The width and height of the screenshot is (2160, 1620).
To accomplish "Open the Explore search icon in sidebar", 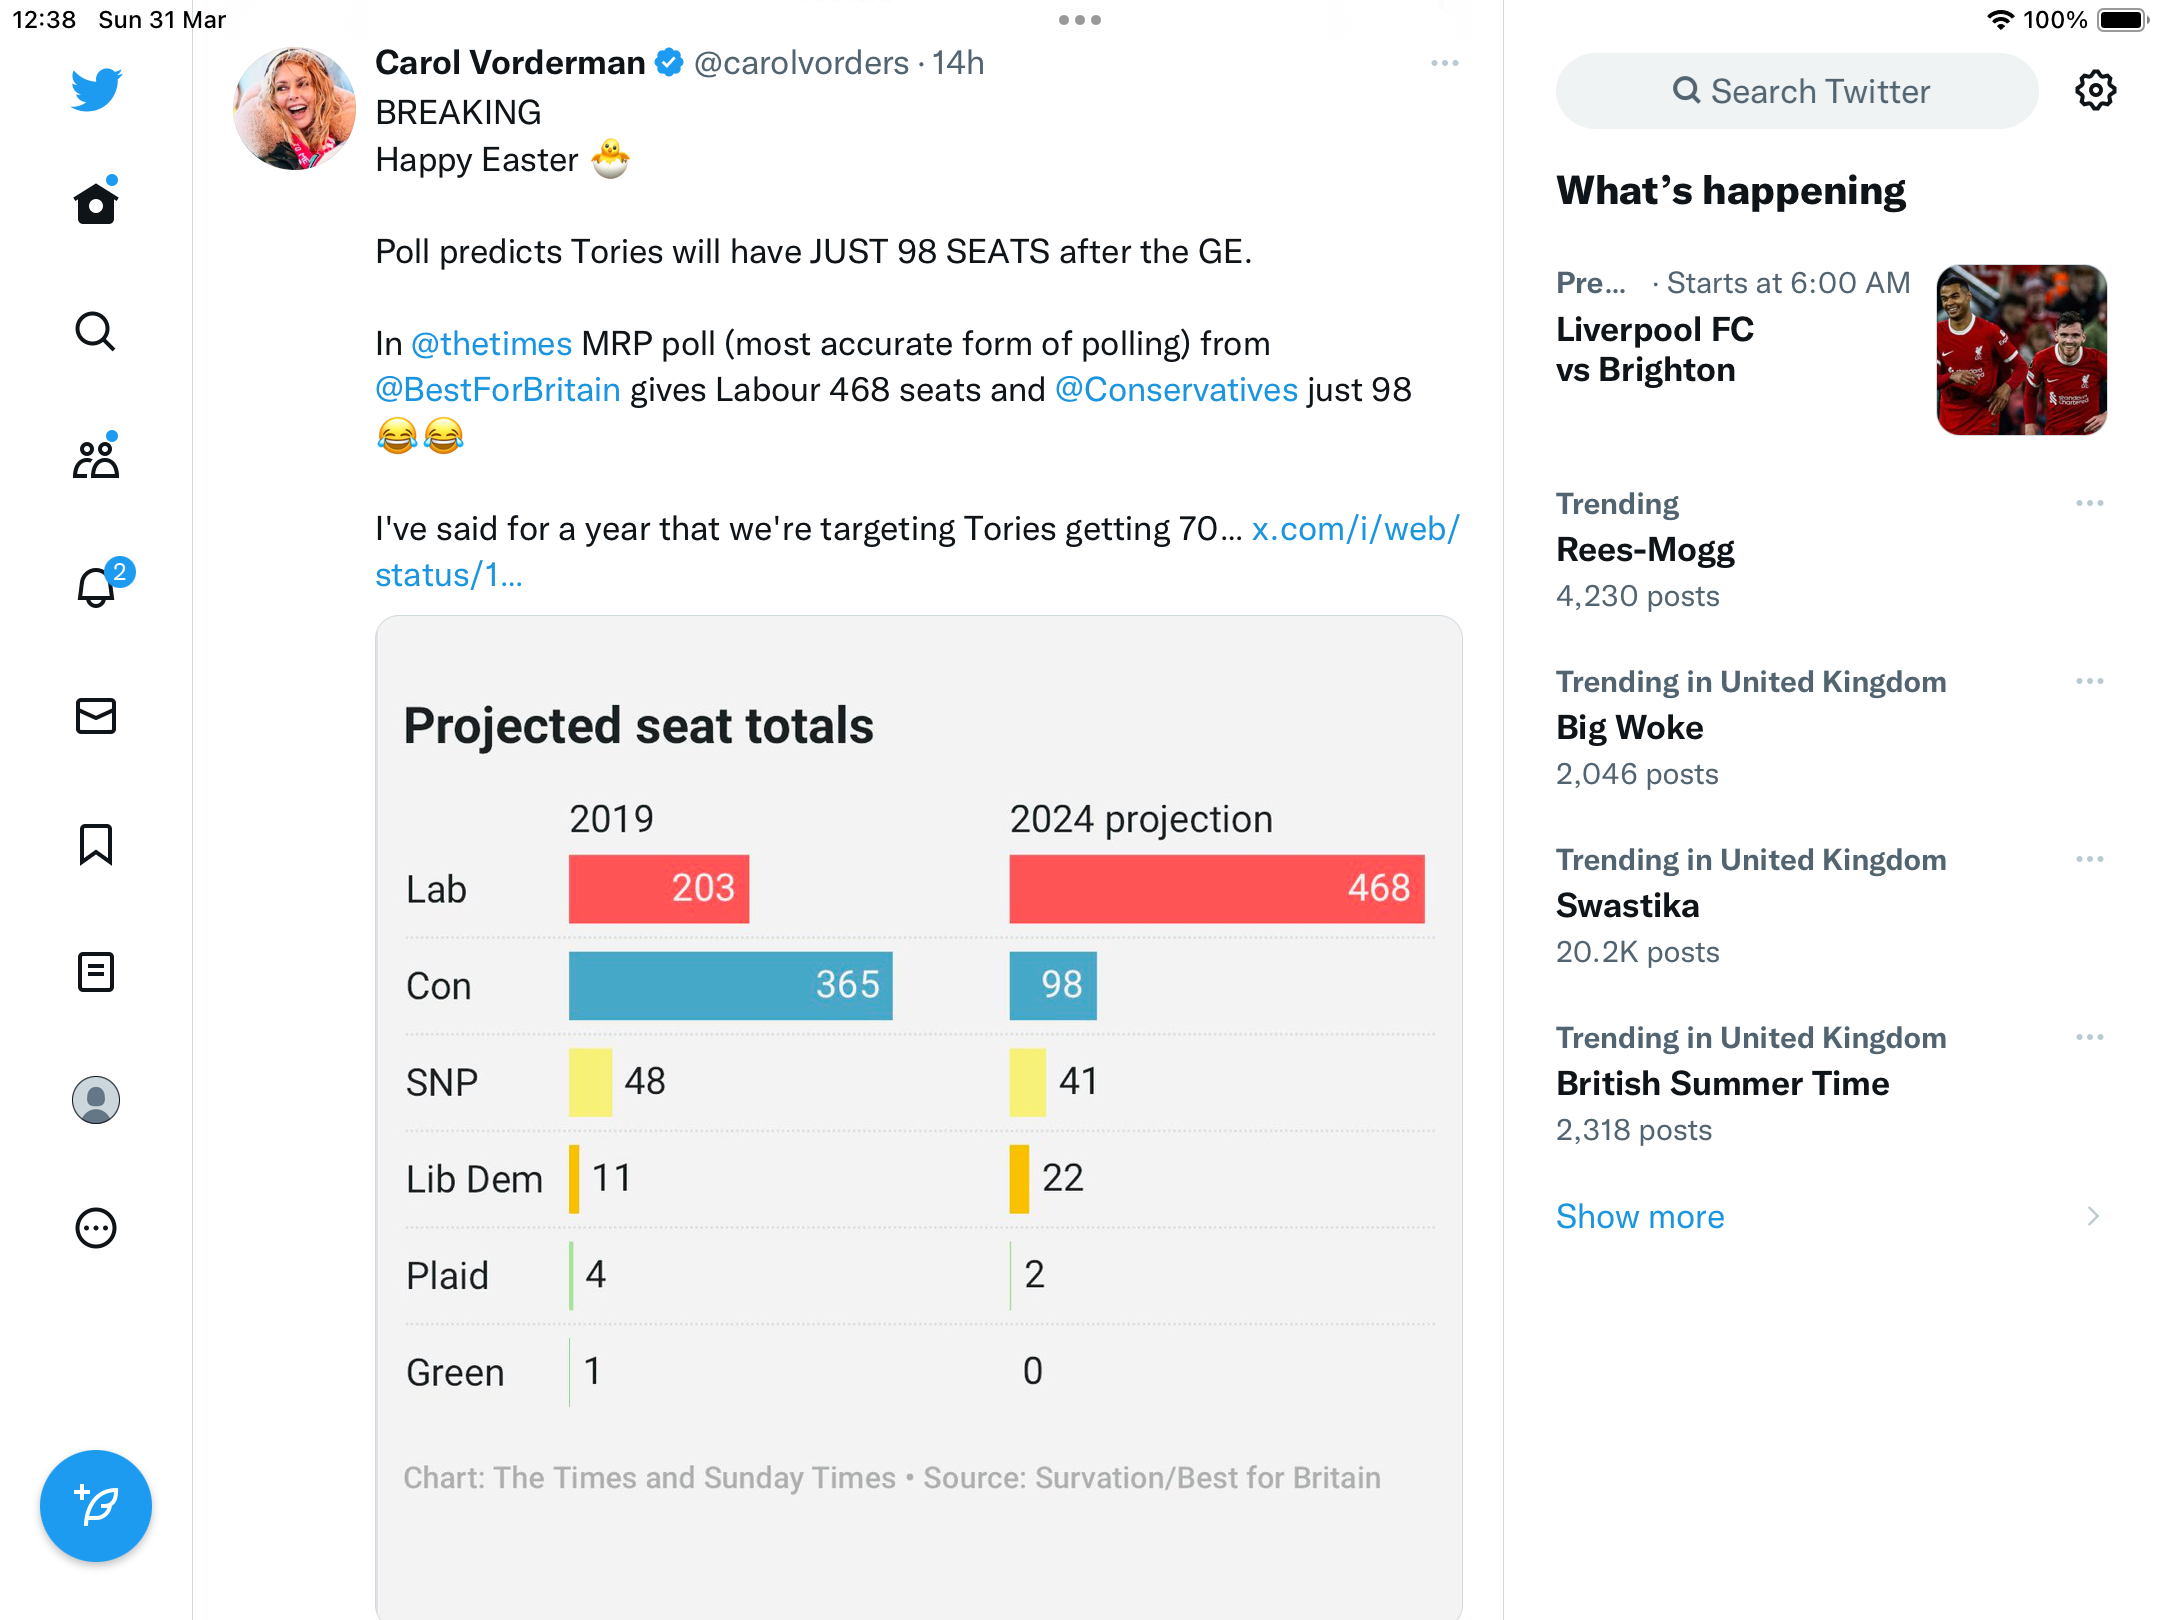I will click(x=96, y=331).
